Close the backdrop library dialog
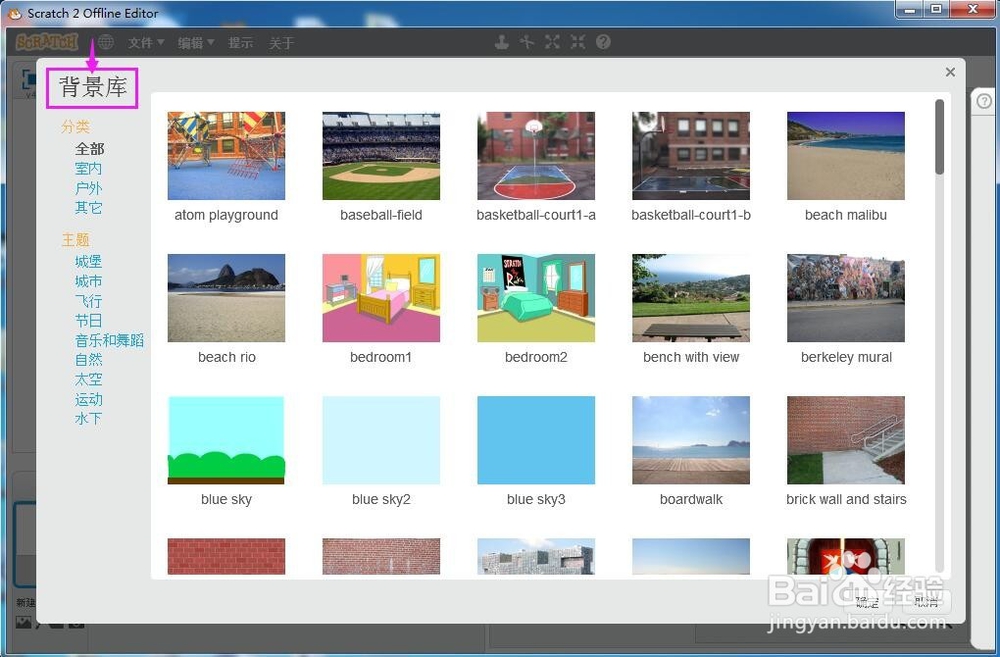The width and height of the screenshot is (1000, 657). [x=950, y=72]
